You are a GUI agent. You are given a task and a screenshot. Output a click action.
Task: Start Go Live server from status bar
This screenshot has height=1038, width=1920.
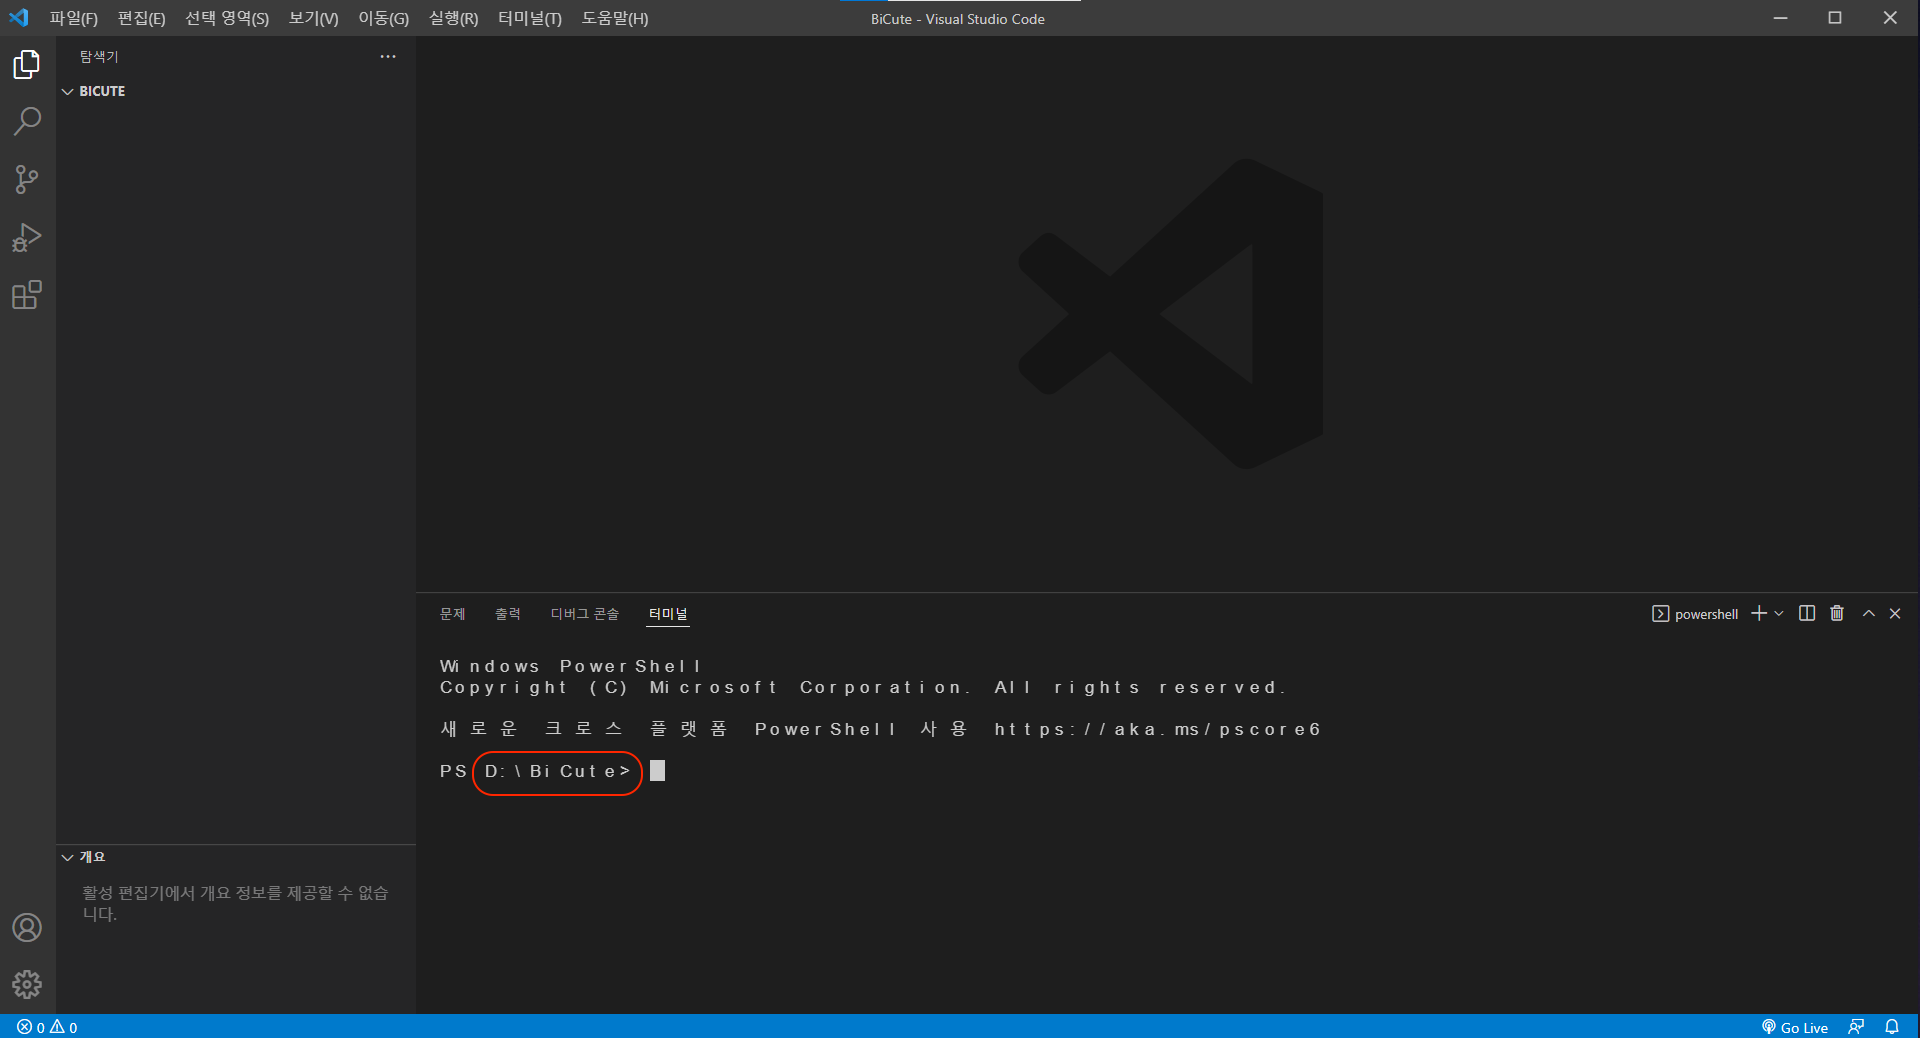(x=1795, y=1027)
